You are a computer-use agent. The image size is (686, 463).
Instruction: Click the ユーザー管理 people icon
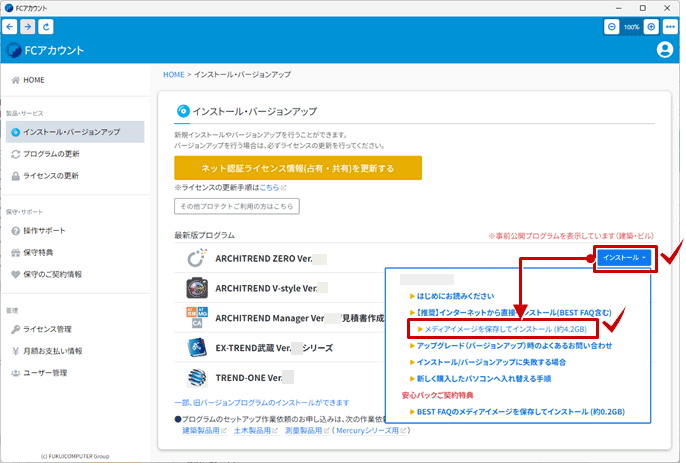tap(16, 373)
